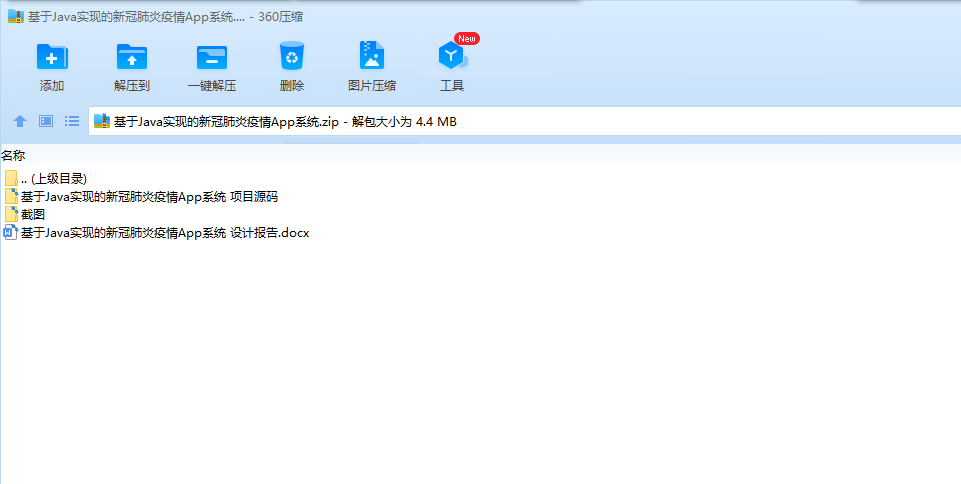The width and height of the screenshot is (961, 484).
Task: Switch to the thumbnail view icon
Action: (46, 121)
